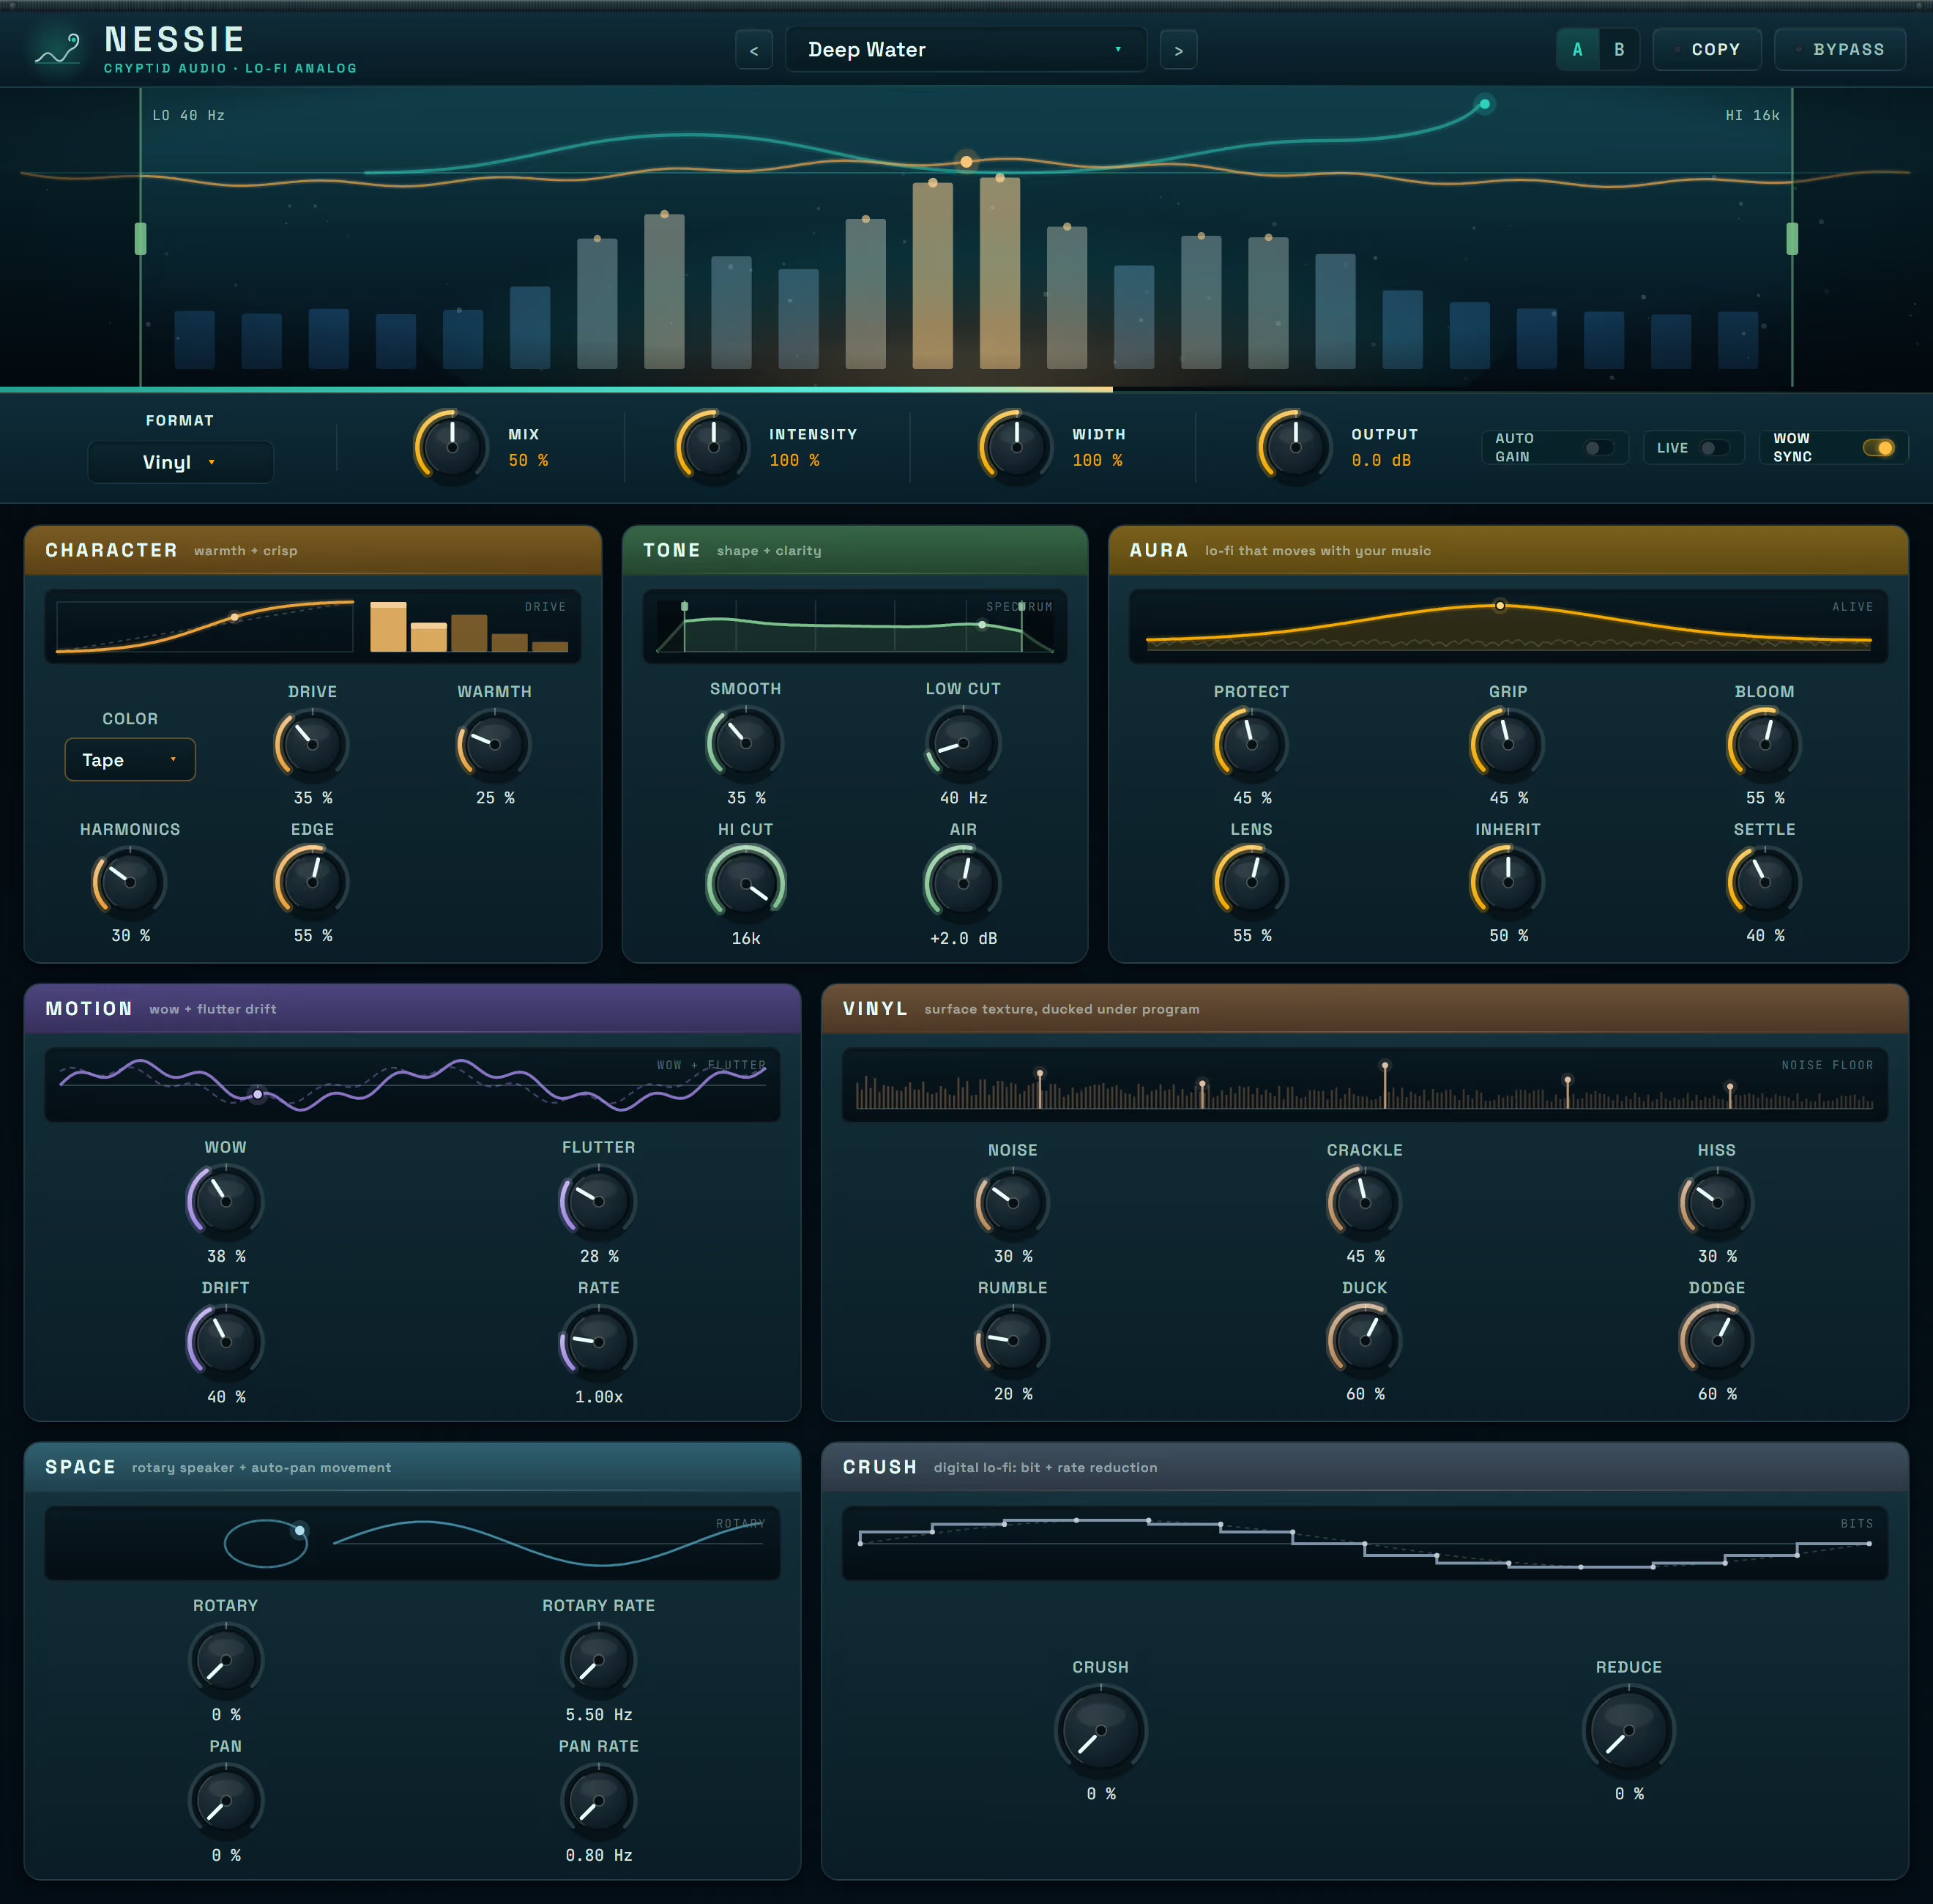Image resolution: width=1933 pixels, height=1904 pixels.
Task: Toggle the LIVE switch
Action: click(1715, 448)
